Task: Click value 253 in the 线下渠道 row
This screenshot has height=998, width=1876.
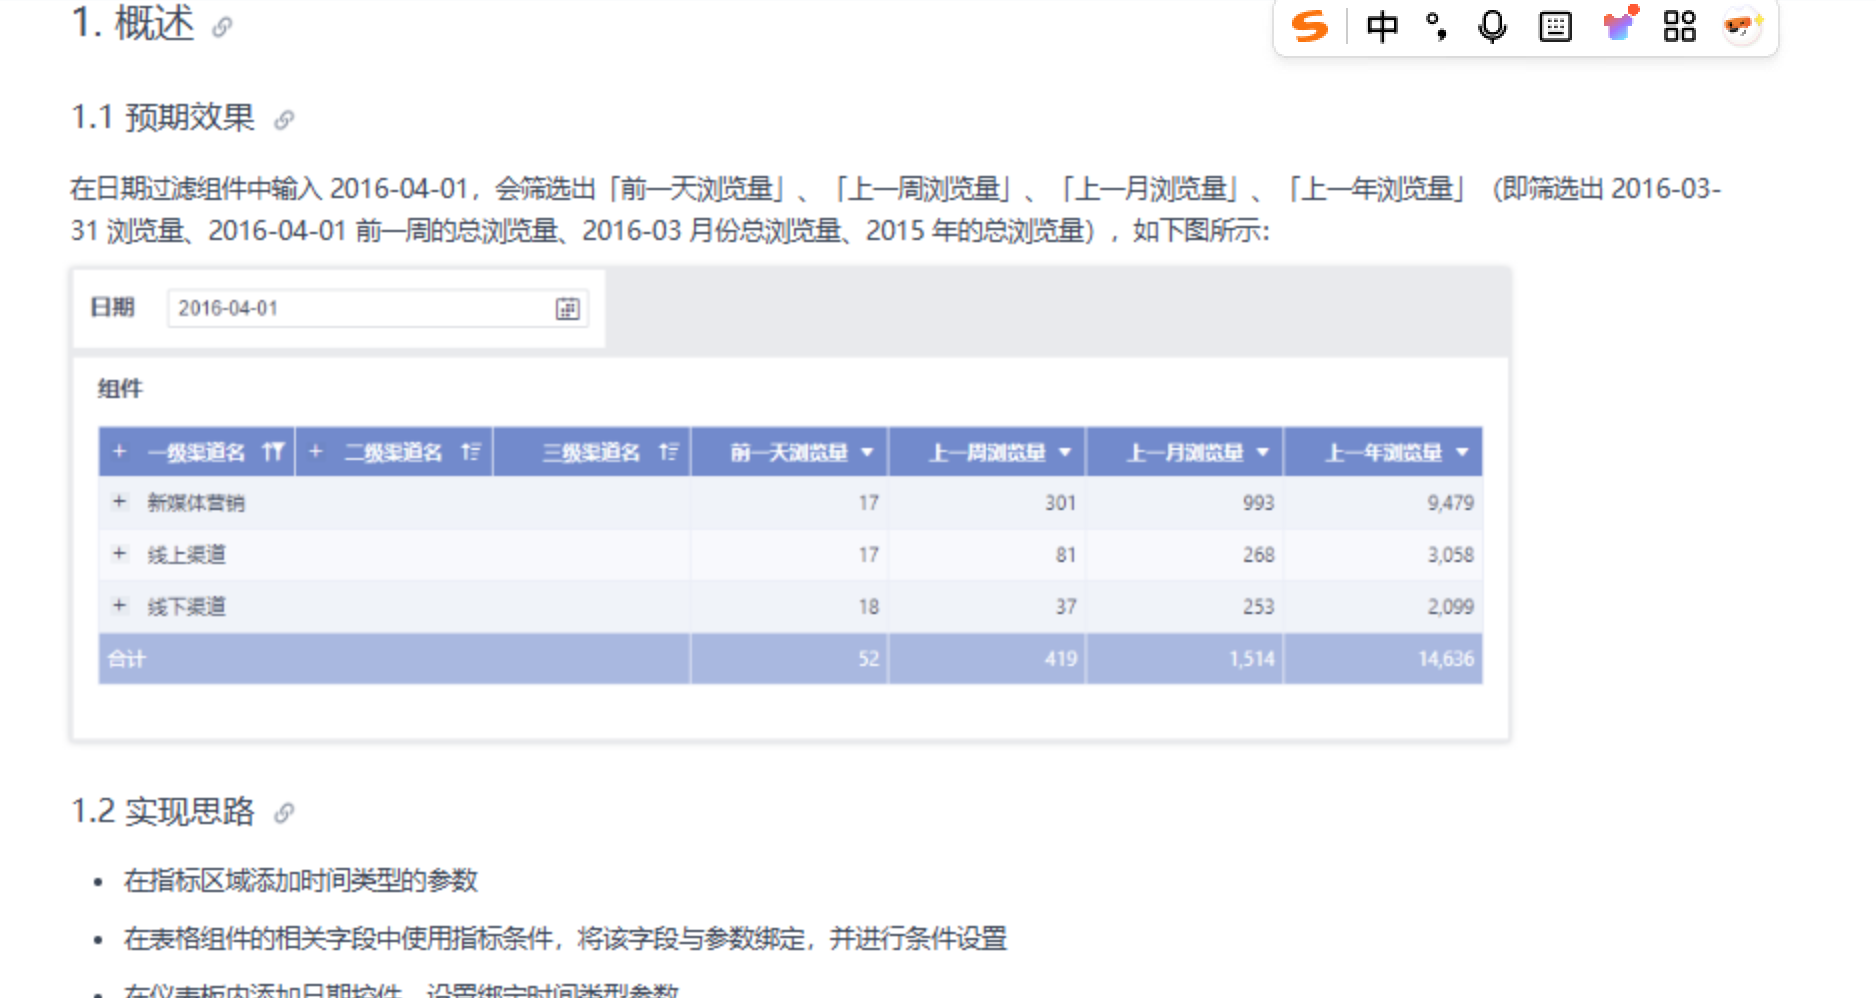Action: (x=1258, y=607)
